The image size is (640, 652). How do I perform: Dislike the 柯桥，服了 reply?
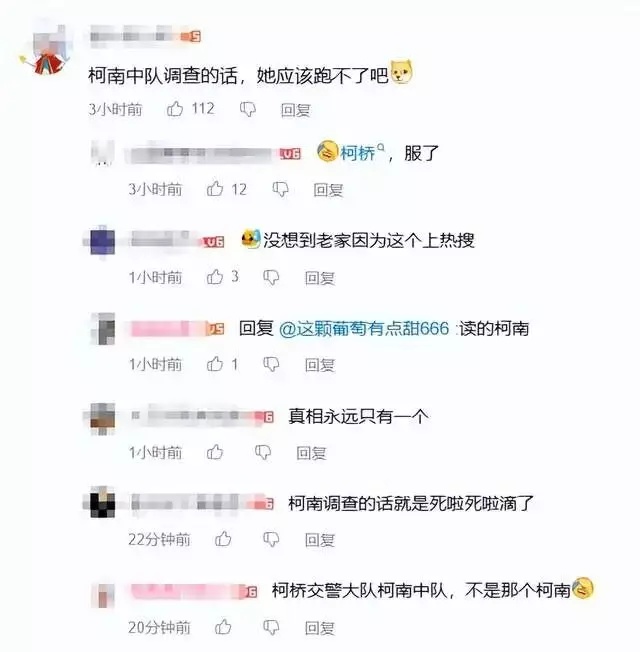pos(281,189)
